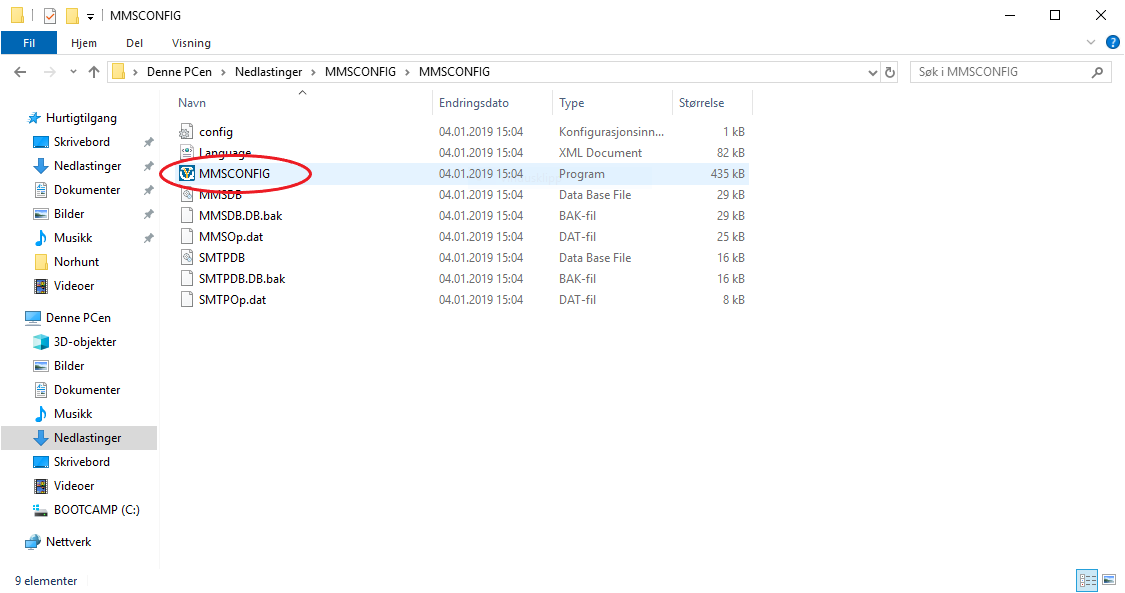Open the Visning ribbon tab

tap(191, 43)
